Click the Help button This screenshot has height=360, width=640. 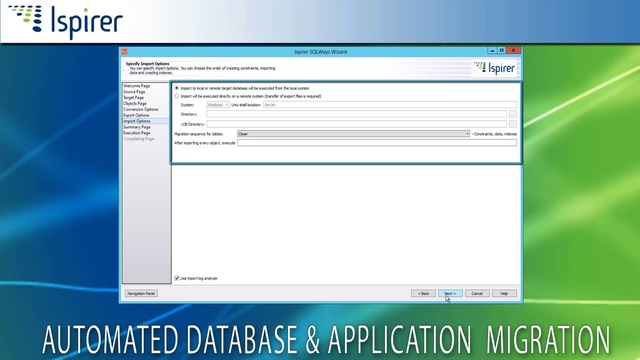point(504,293)
